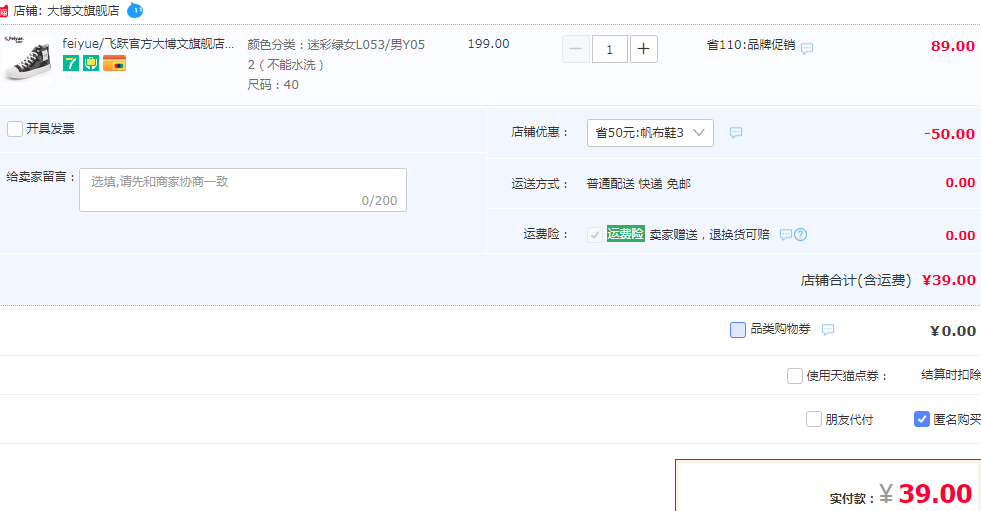Open the 省50元:帆布鞋3 store discount dropdown
The width and height of the screenshot is (981, 511).
pyautogui.click(x=650, y=133)
